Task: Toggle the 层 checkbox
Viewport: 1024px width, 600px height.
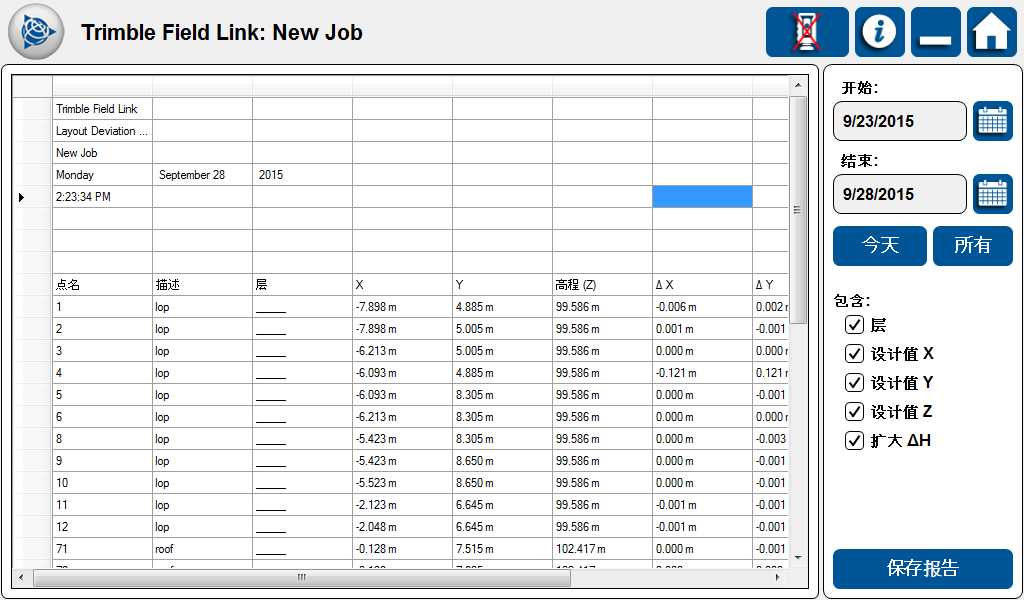Action: tap(854, 324)
